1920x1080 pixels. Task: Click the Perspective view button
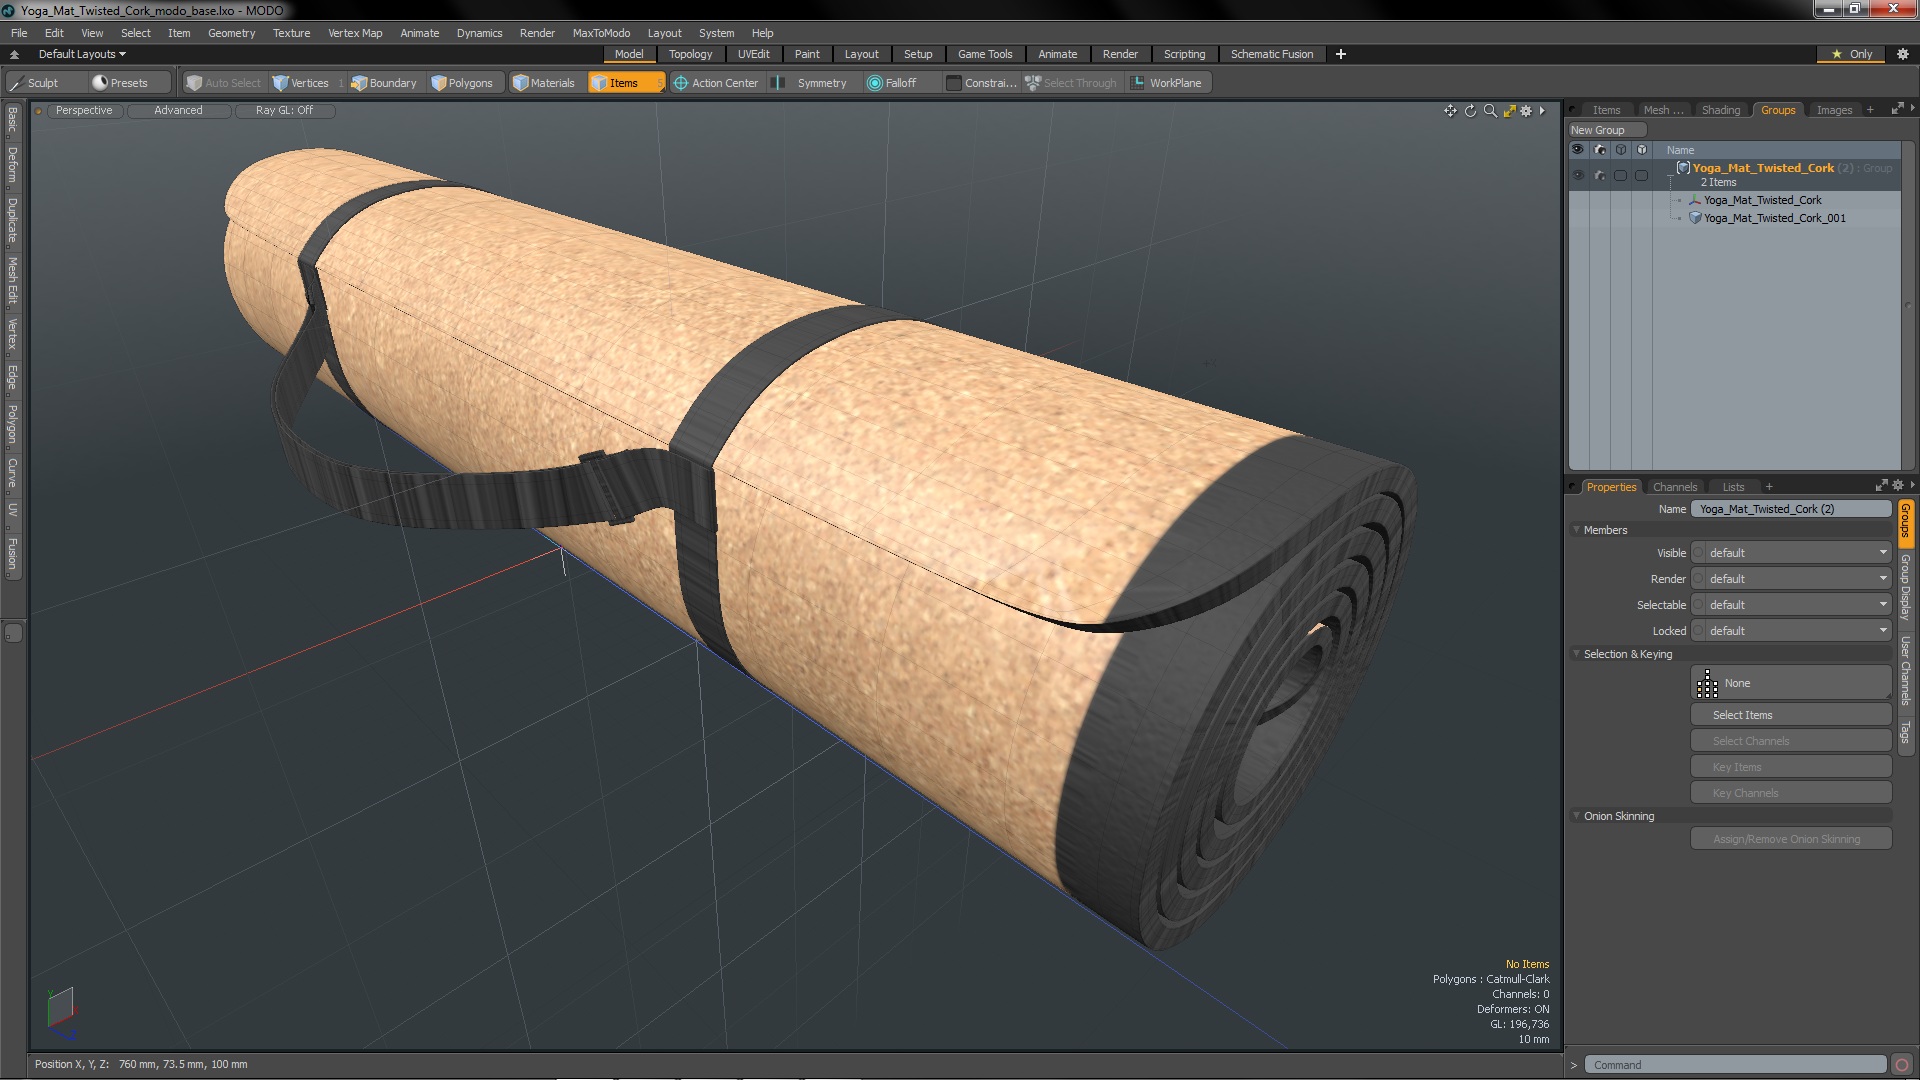(84, 110)
